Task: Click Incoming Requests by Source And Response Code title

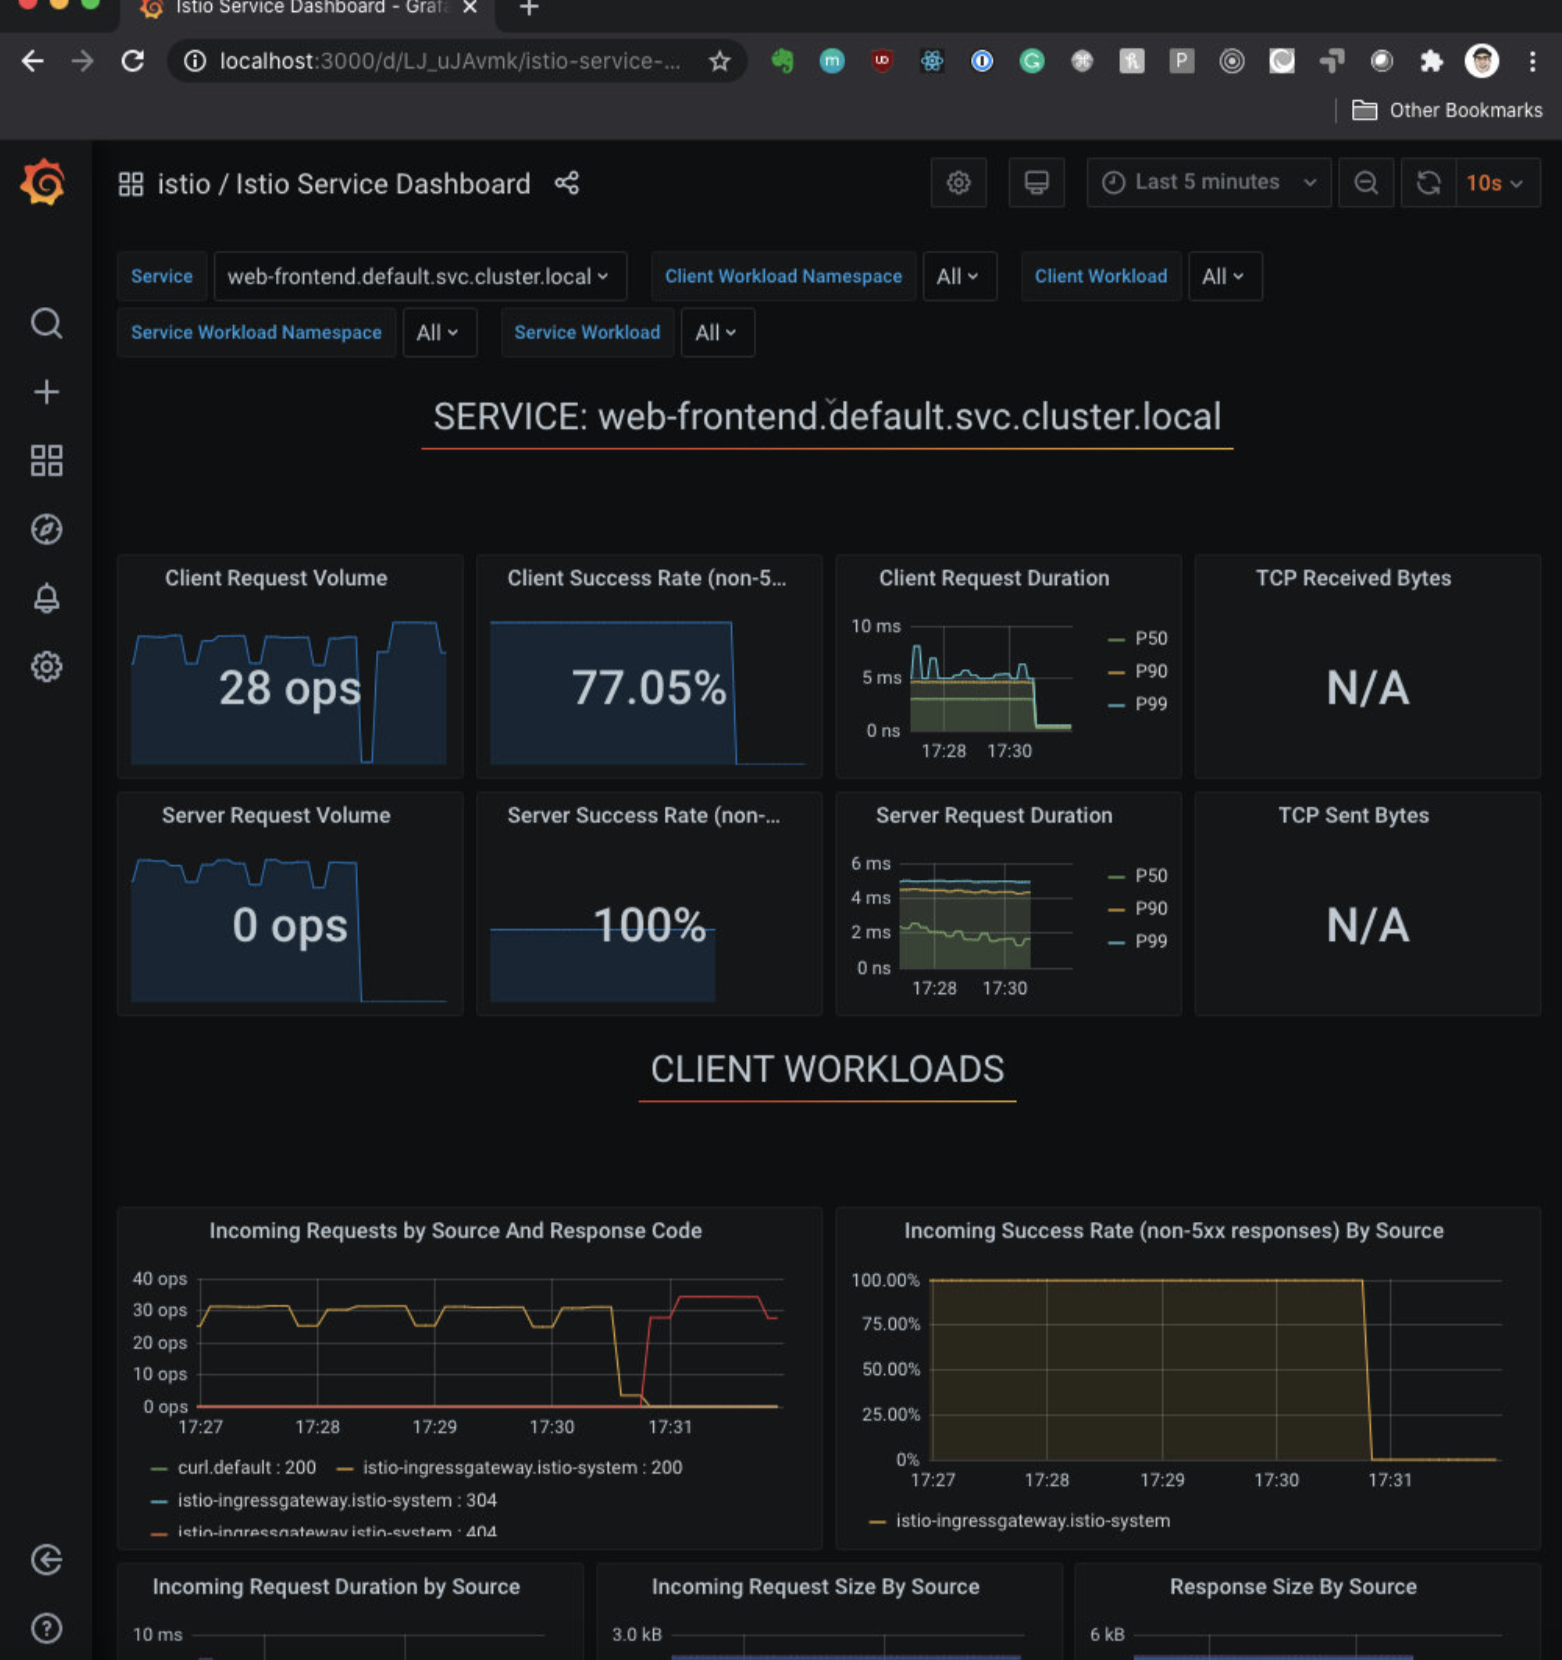Action: (x=455, y=1231)
